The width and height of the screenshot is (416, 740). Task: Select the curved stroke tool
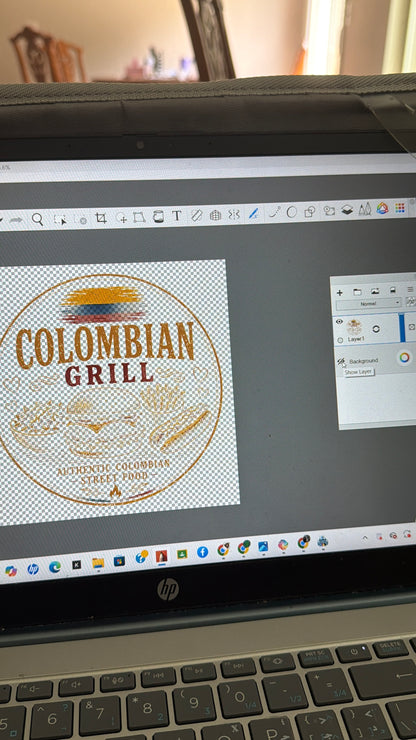click(x=274, y=213)
